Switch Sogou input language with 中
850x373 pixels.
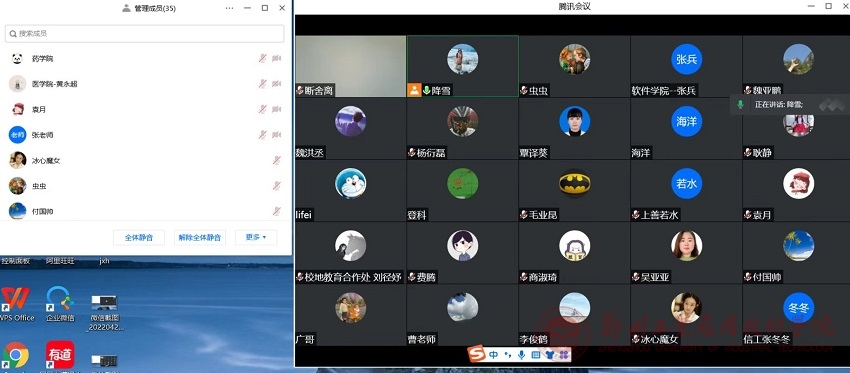pyautogui.click(x=493, y=355)
